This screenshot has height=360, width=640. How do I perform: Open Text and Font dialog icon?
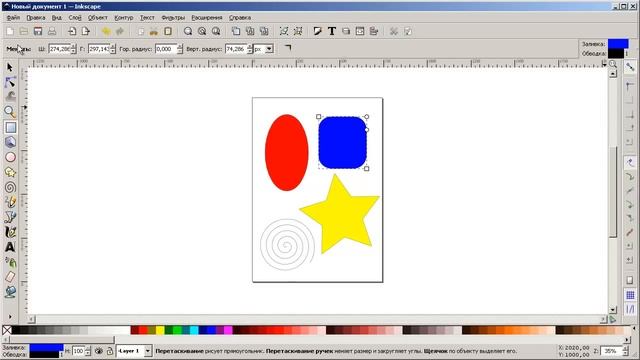click(332, 31)
